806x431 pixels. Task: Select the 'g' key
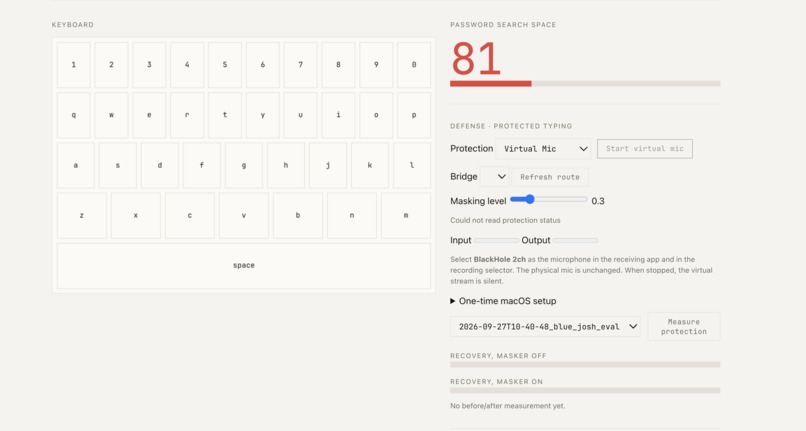tap(244, 166)
